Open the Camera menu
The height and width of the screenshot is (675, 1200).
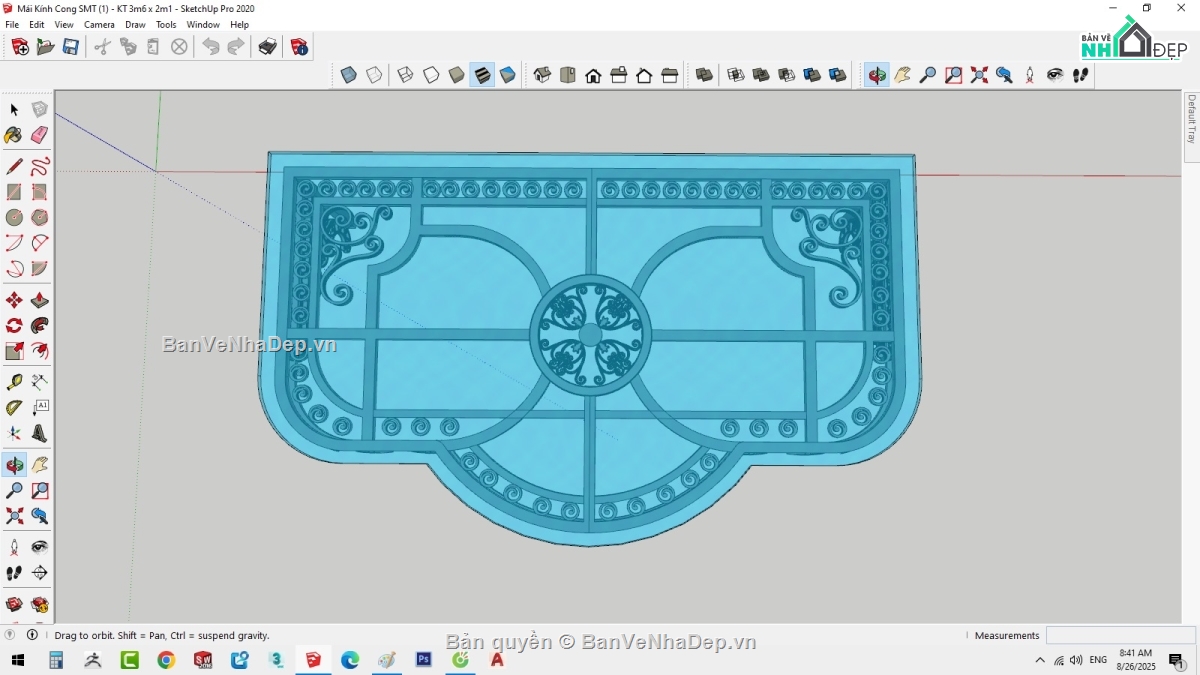tap(99, 24)
